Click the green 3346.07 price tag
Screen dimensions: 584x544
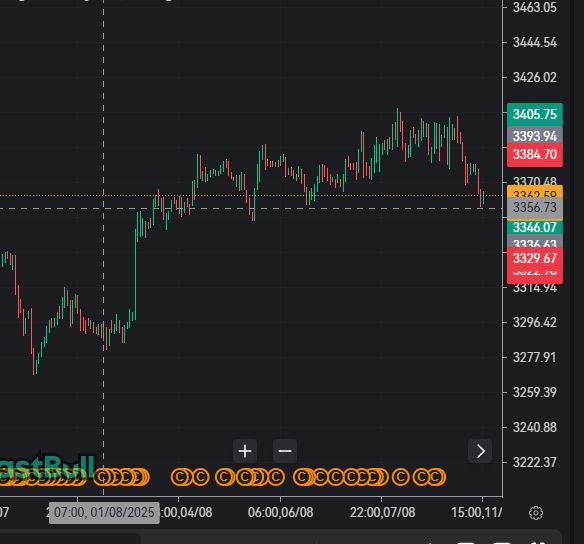(x=535, y=227)
